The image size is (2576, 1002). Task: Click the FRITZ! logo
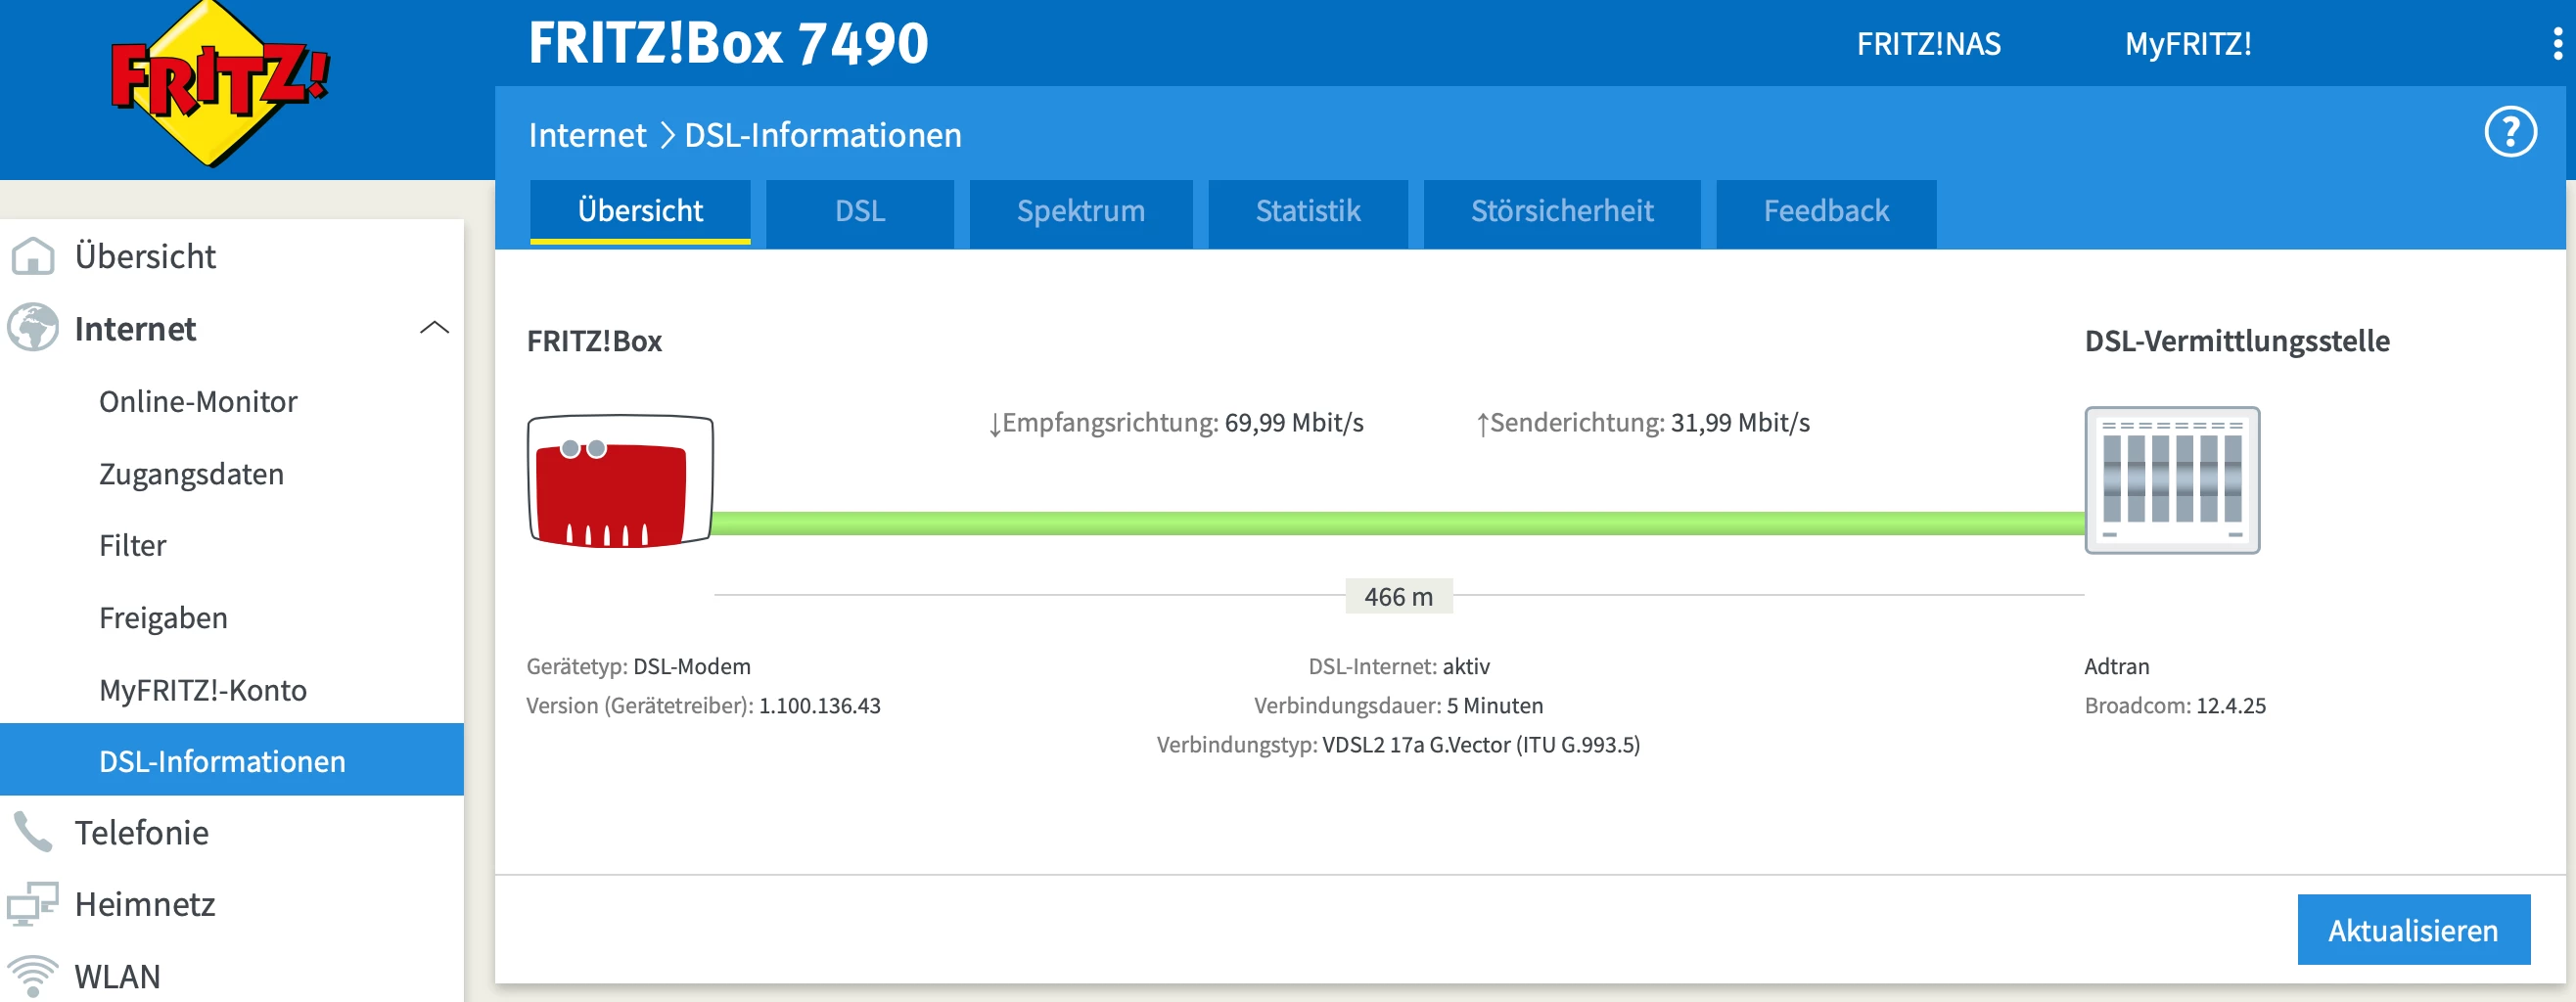(x=219, y=84)
